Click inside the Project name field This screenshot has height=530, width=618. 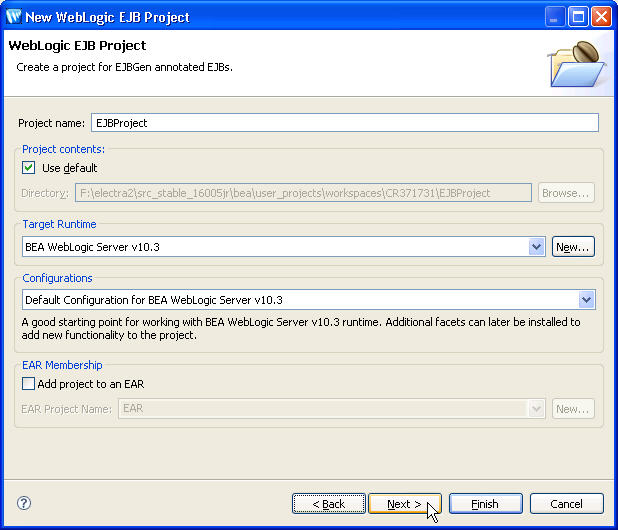pos(345,123)
